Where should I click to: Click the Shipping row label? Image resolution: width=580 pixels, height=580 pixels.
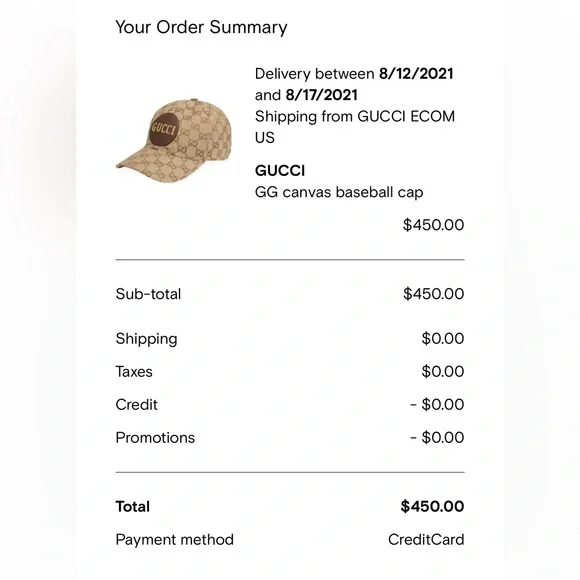[x=146, y=339]
